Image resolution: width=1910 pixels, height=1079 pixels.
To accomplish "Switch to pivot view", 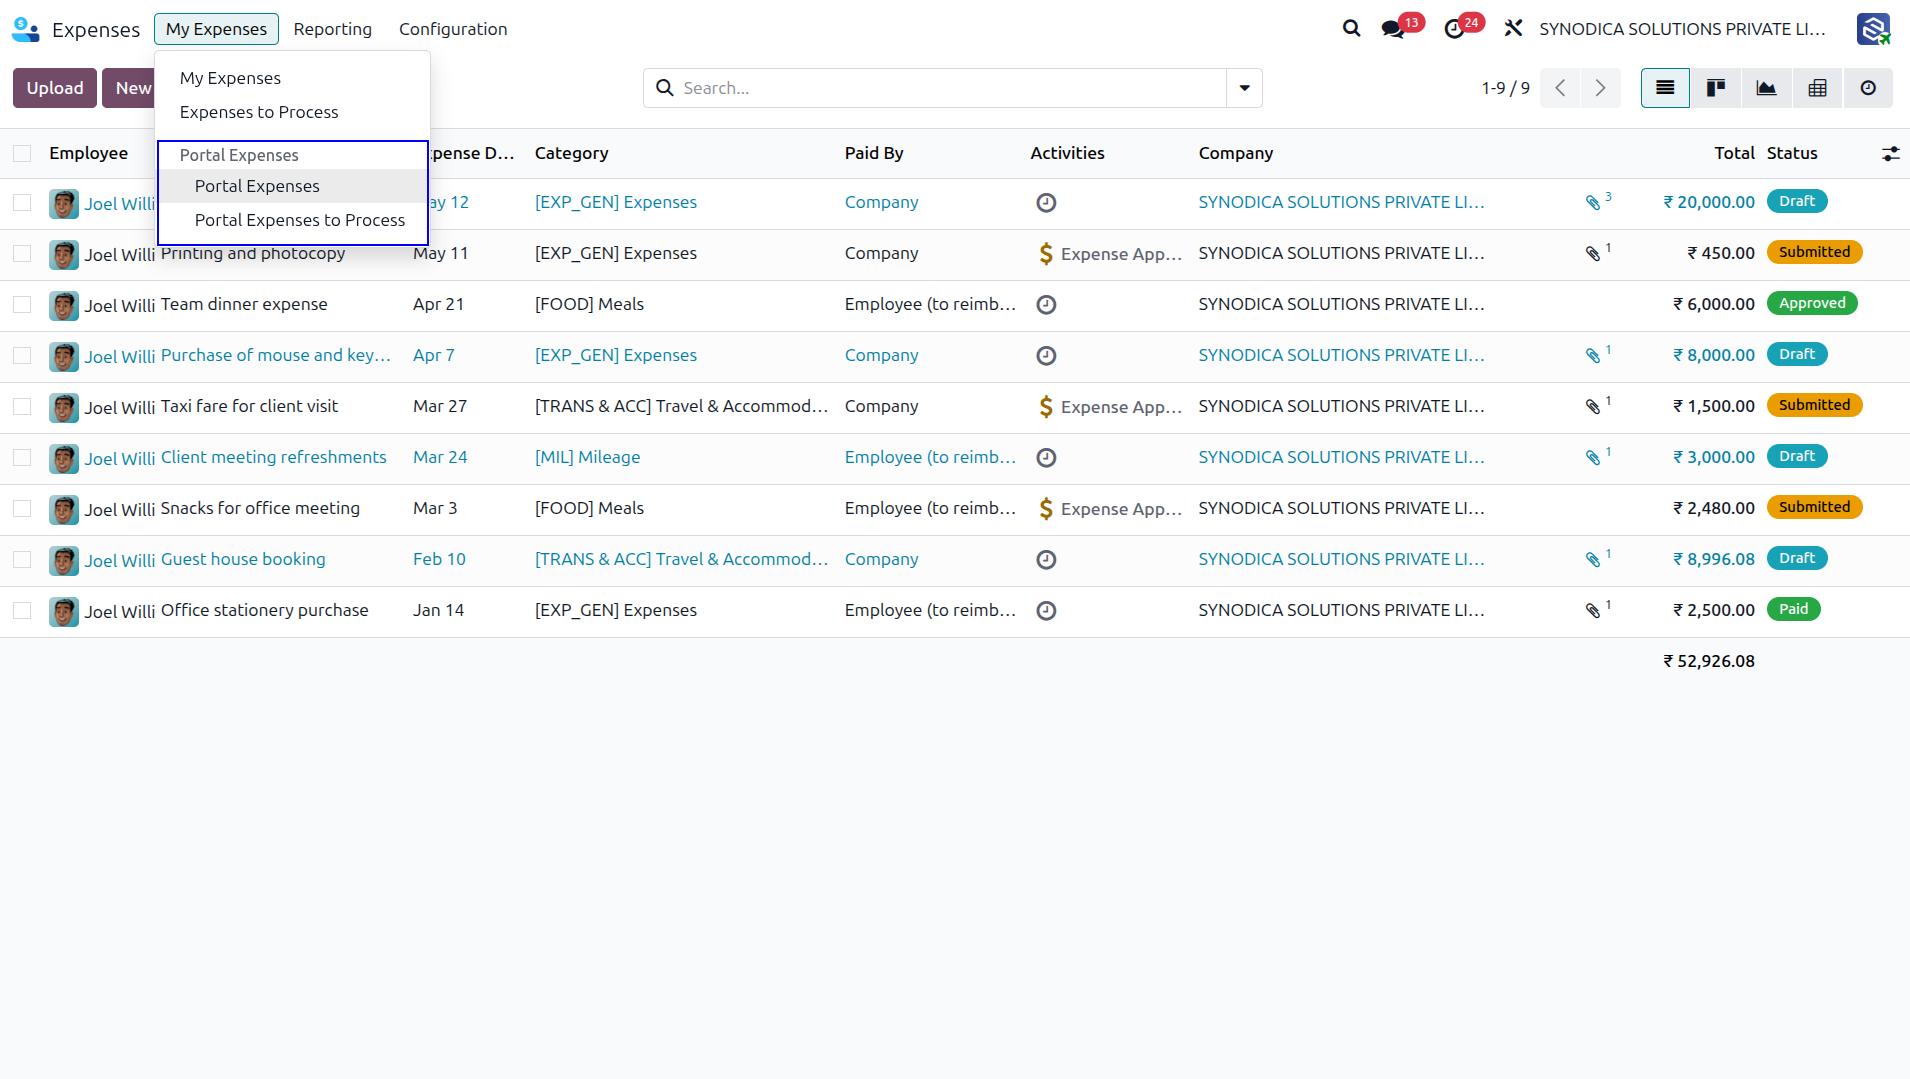I will tap(1818, 88).
